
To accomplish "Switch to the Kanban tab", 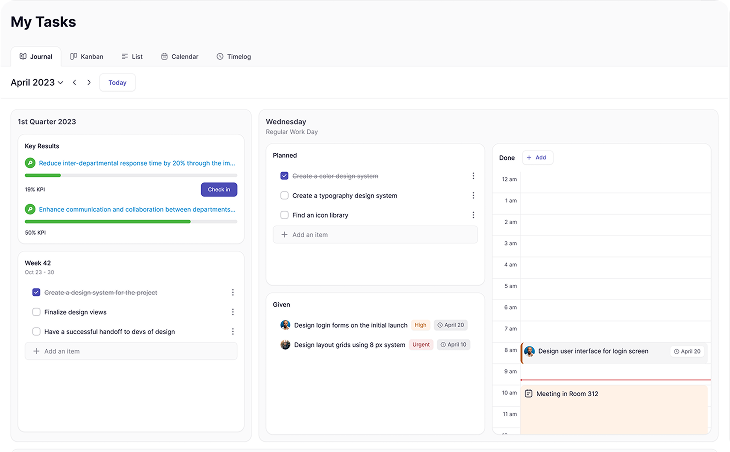I will (x=86, y=57).
